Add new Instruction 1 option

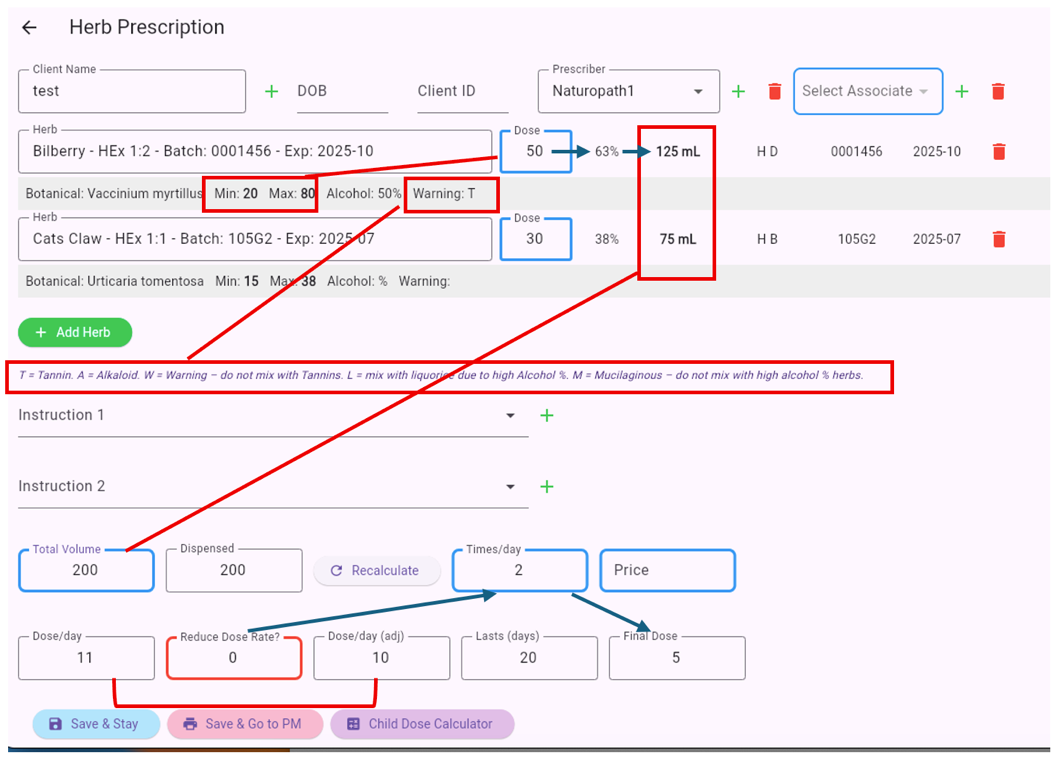[547, 416]
